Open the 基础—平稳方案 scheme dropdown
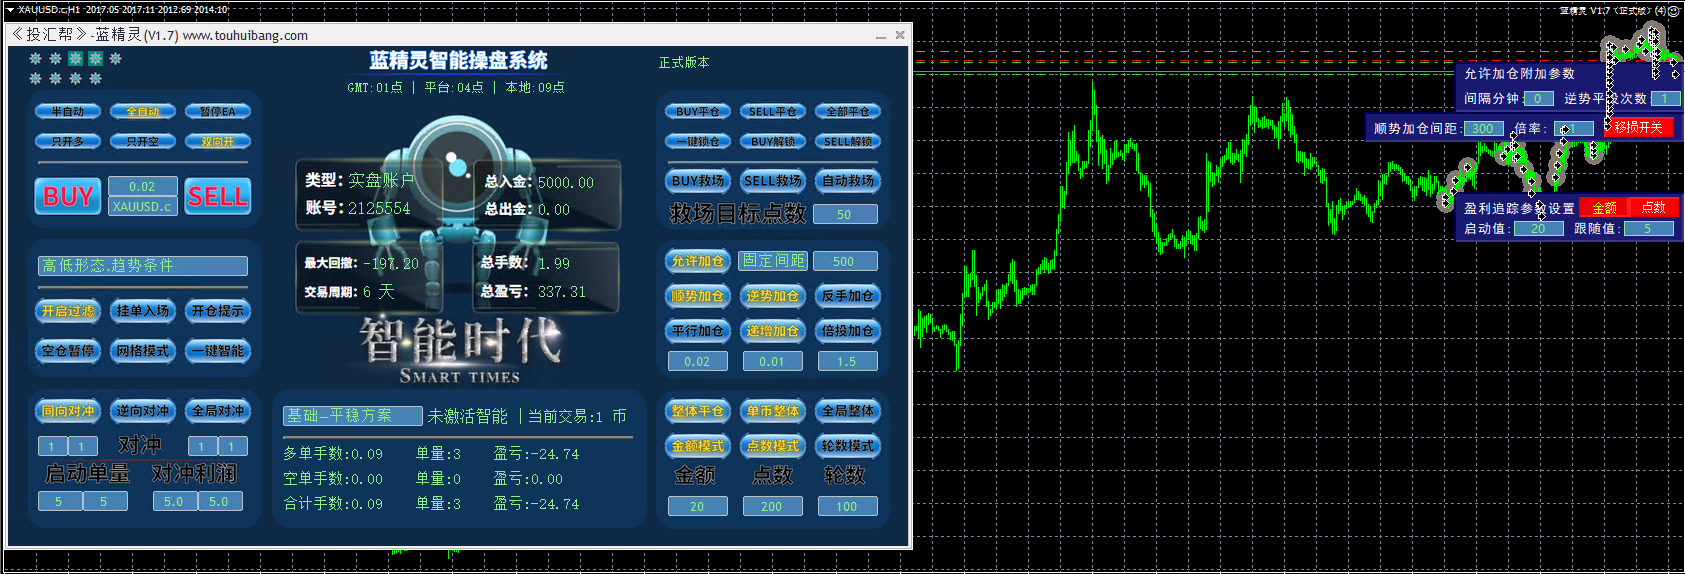Image resolution: width=1685 pixels, height=574 pixels. pos(353,416)
